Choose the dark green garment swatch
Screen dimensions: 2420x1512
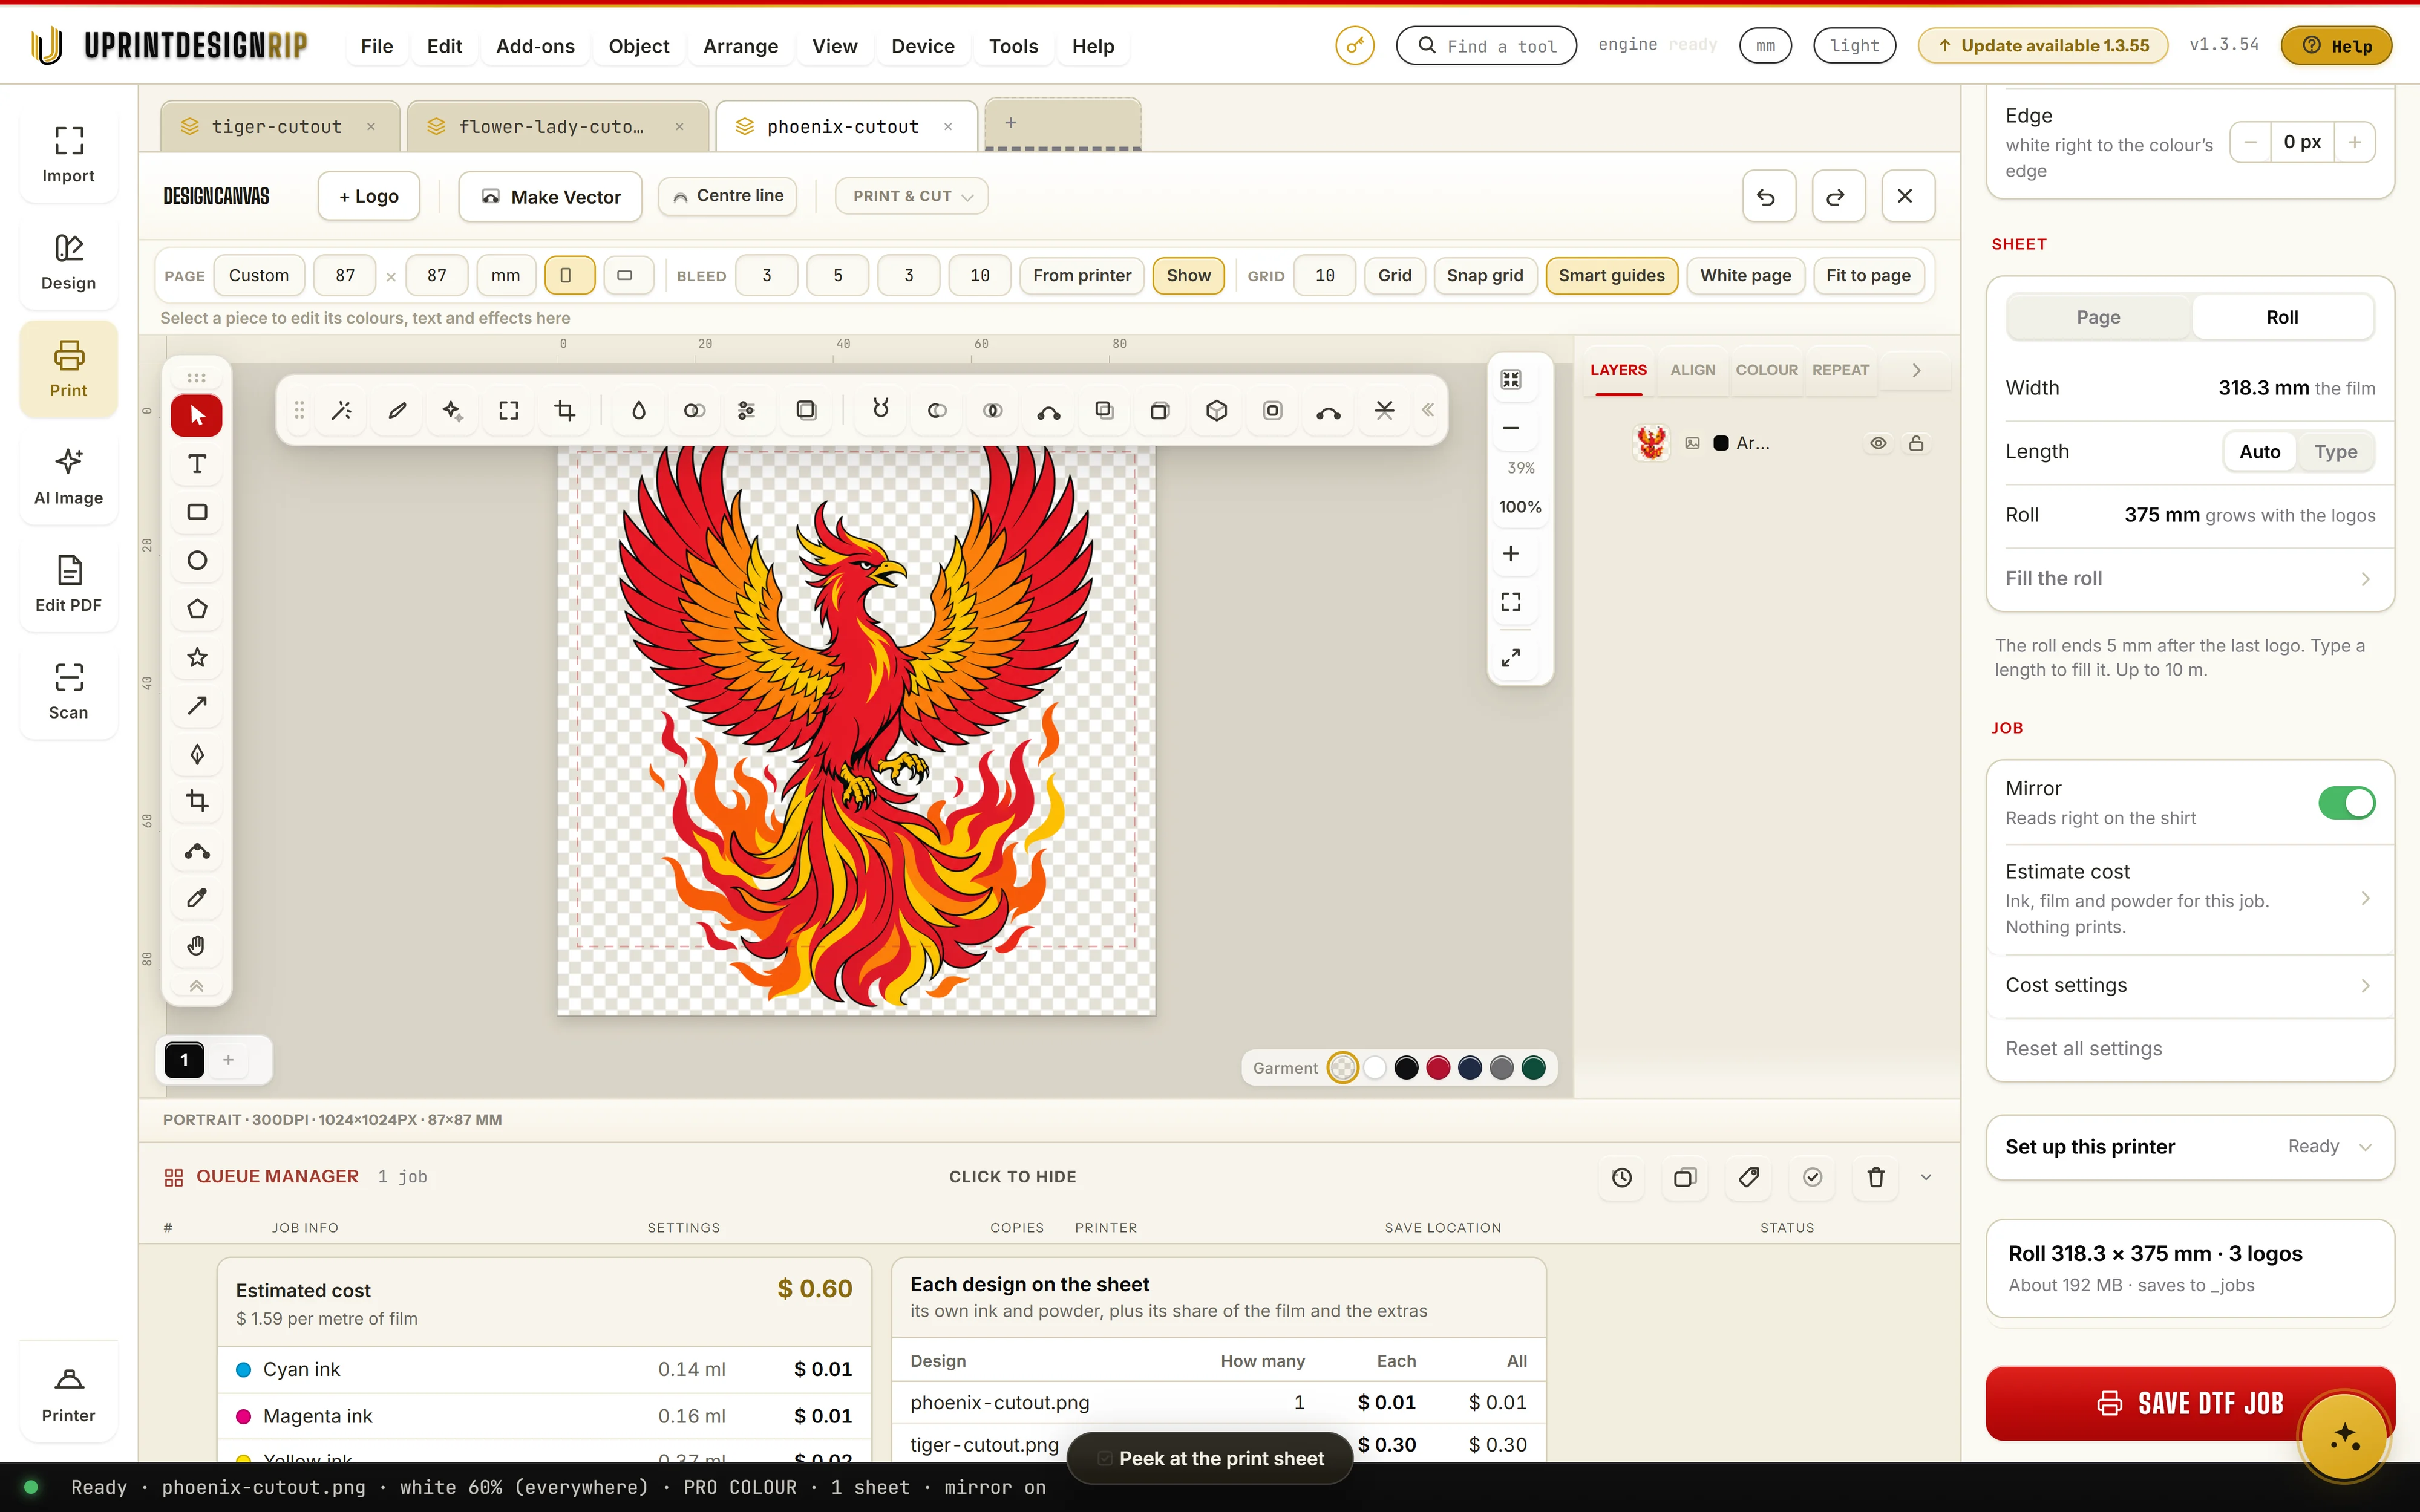coord(1533,1068)
